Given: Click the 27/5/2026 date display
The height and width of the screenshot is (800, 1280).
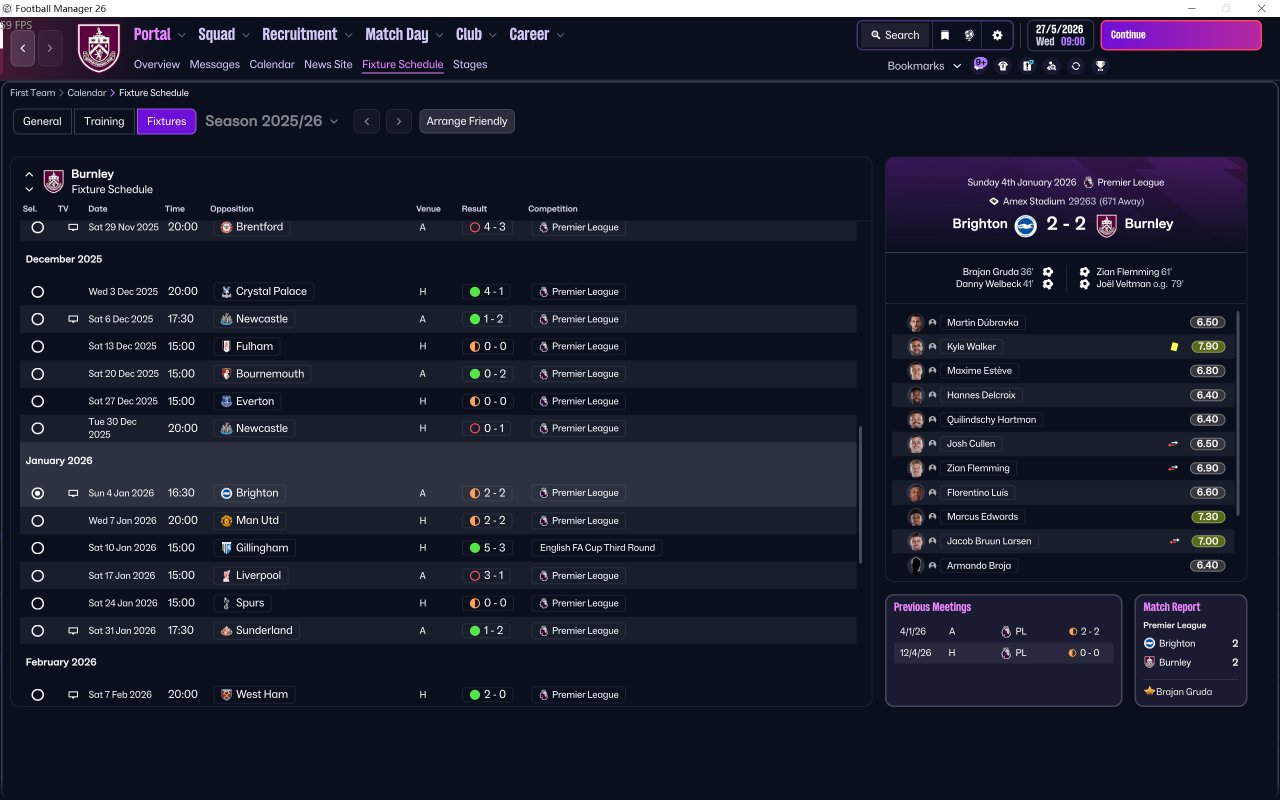Looking at the screenshot, I should (x=1060, y=35).
